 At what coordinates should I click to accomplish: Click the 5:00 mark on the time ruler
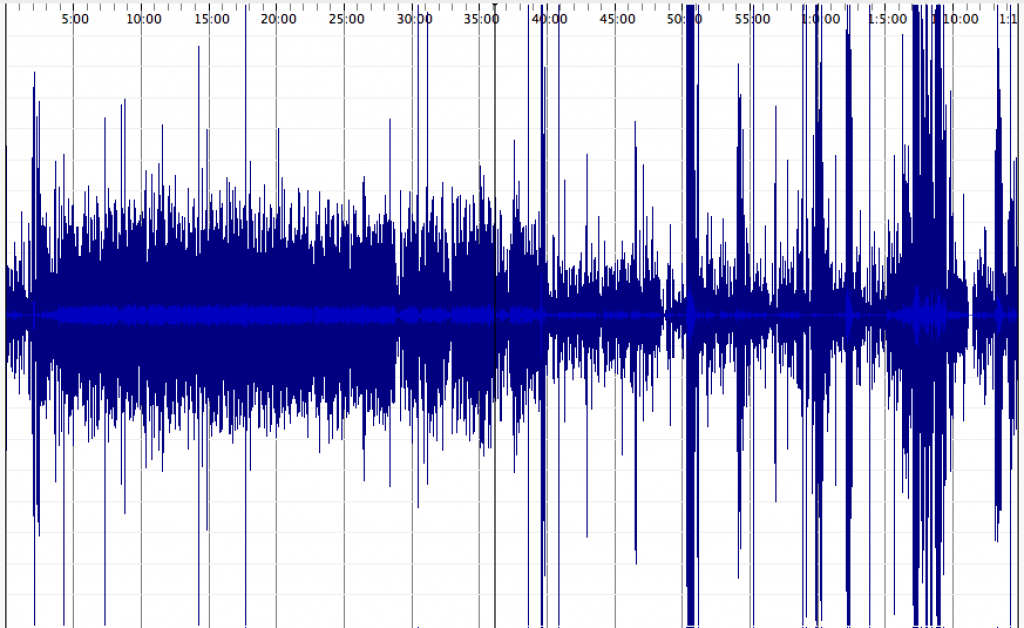[75, 19]
